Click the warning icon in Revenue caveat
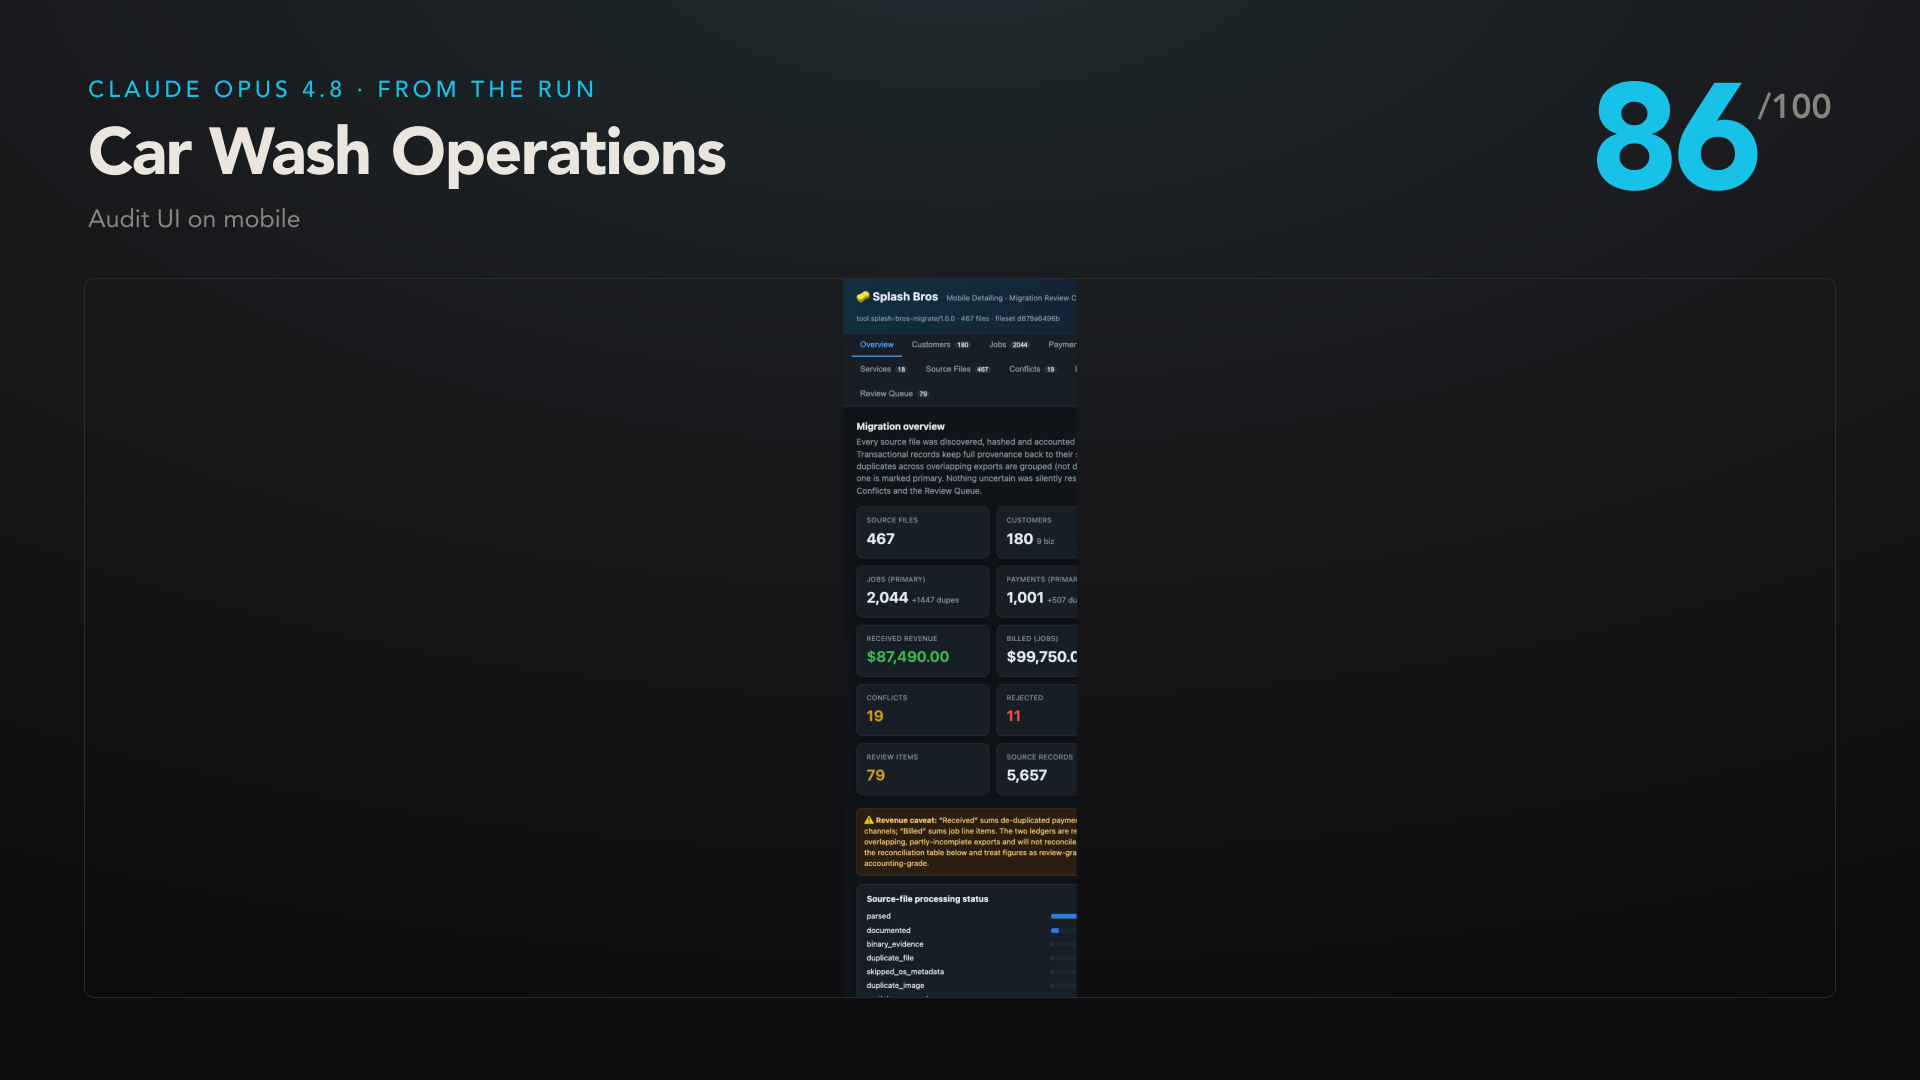The height and width of the screenshot is (1080, 1920). pos(869,820)
